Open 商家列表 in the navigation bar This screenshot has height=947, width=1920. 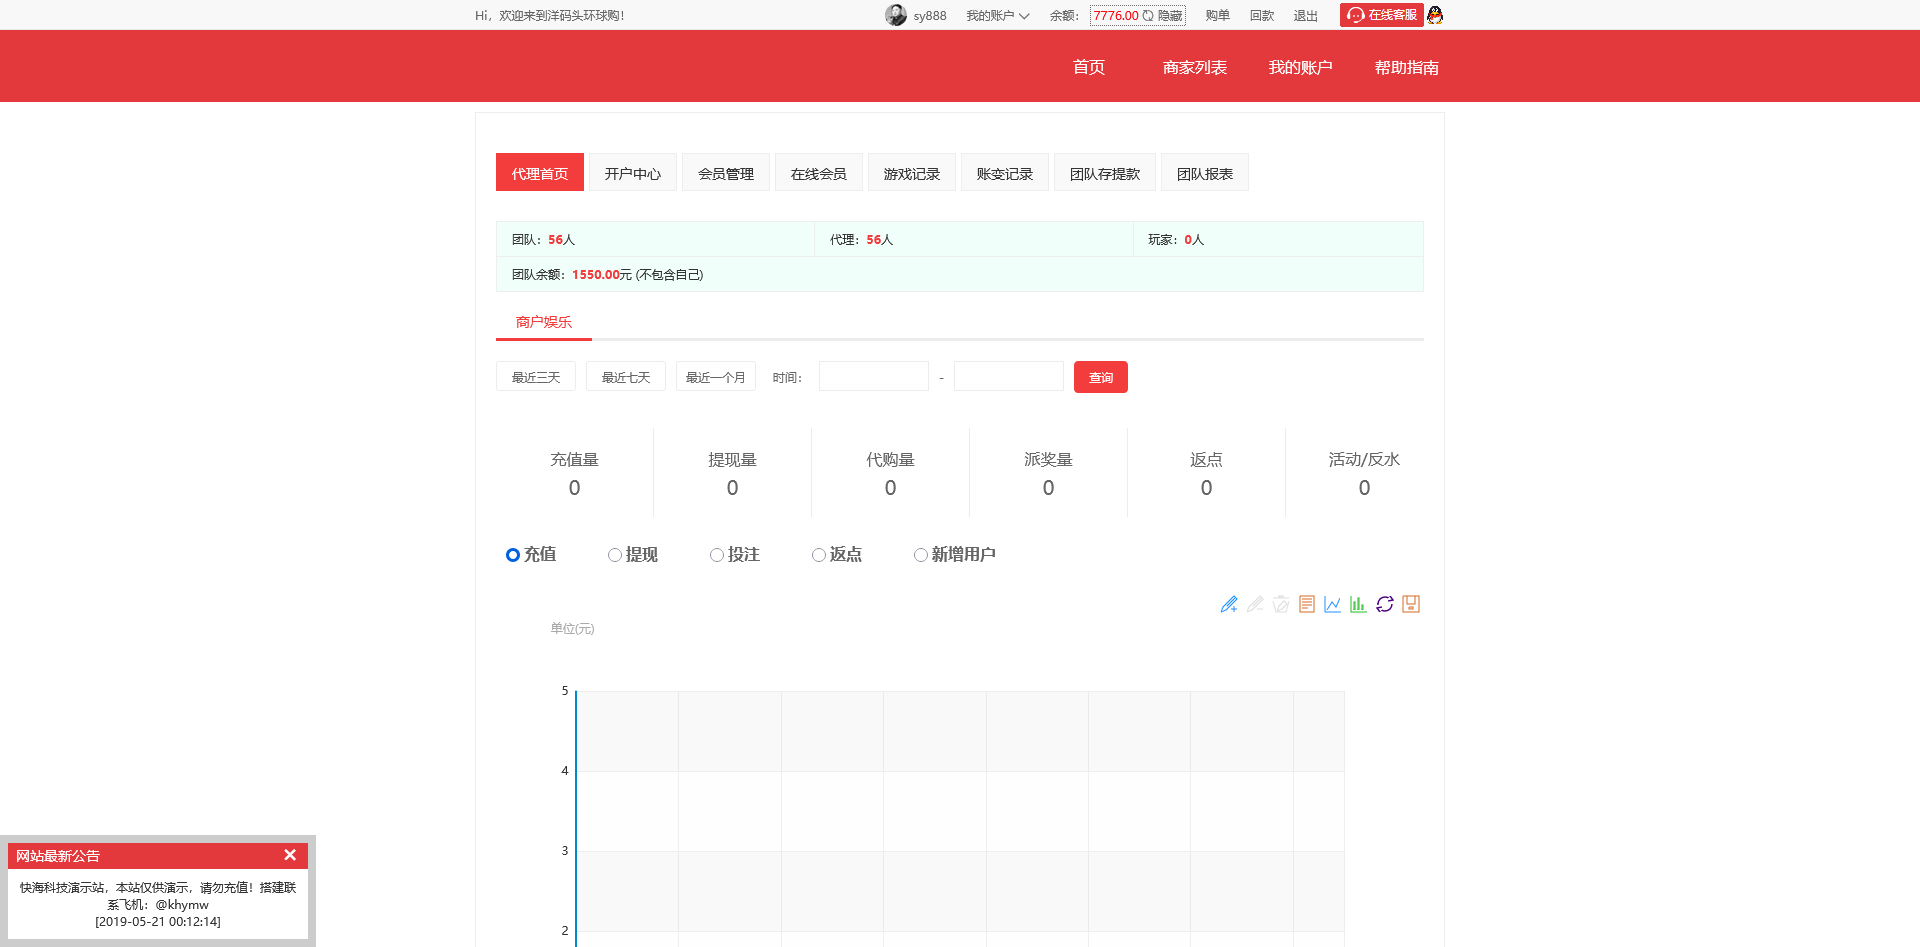click(x=1195, y=67)
